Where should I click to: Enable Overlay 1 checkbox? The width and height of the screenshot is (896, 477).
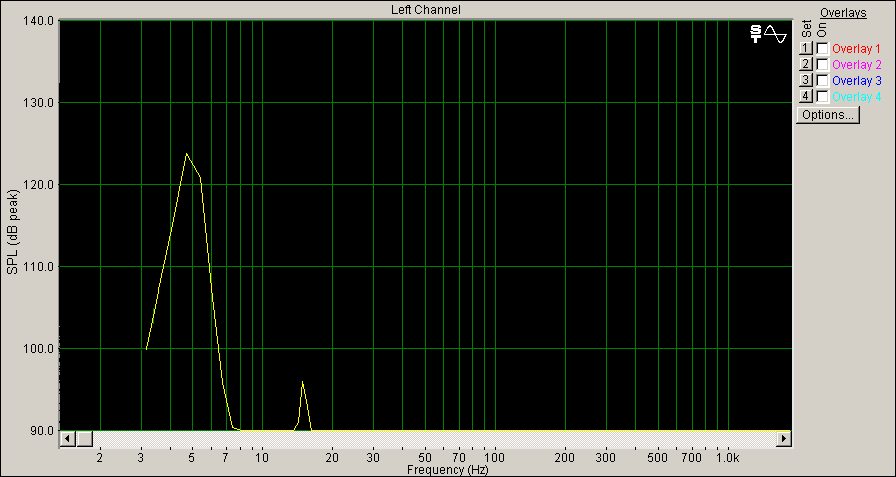point(822,49)
